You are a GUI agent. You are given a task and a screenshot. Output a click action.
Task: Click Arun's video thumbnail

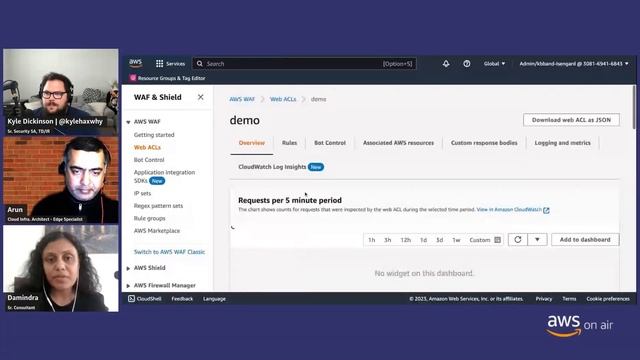coord(61,180)
